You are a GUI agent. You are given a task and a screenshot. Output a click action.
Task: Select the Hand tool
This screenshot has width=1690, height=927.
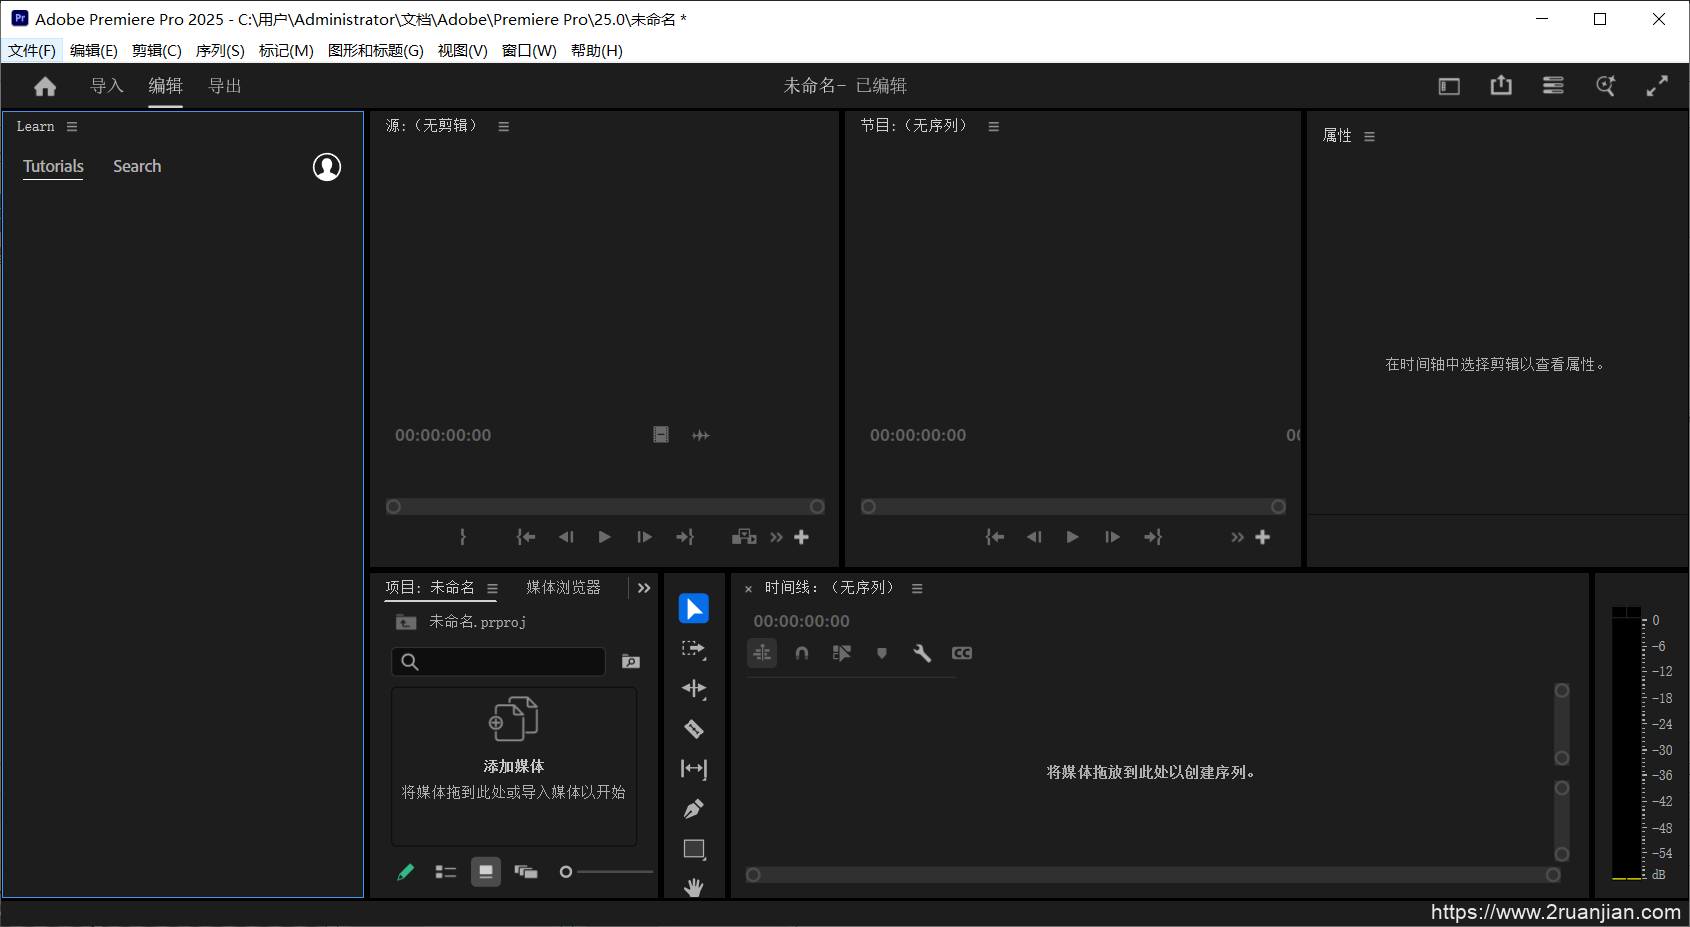point(694,887)
